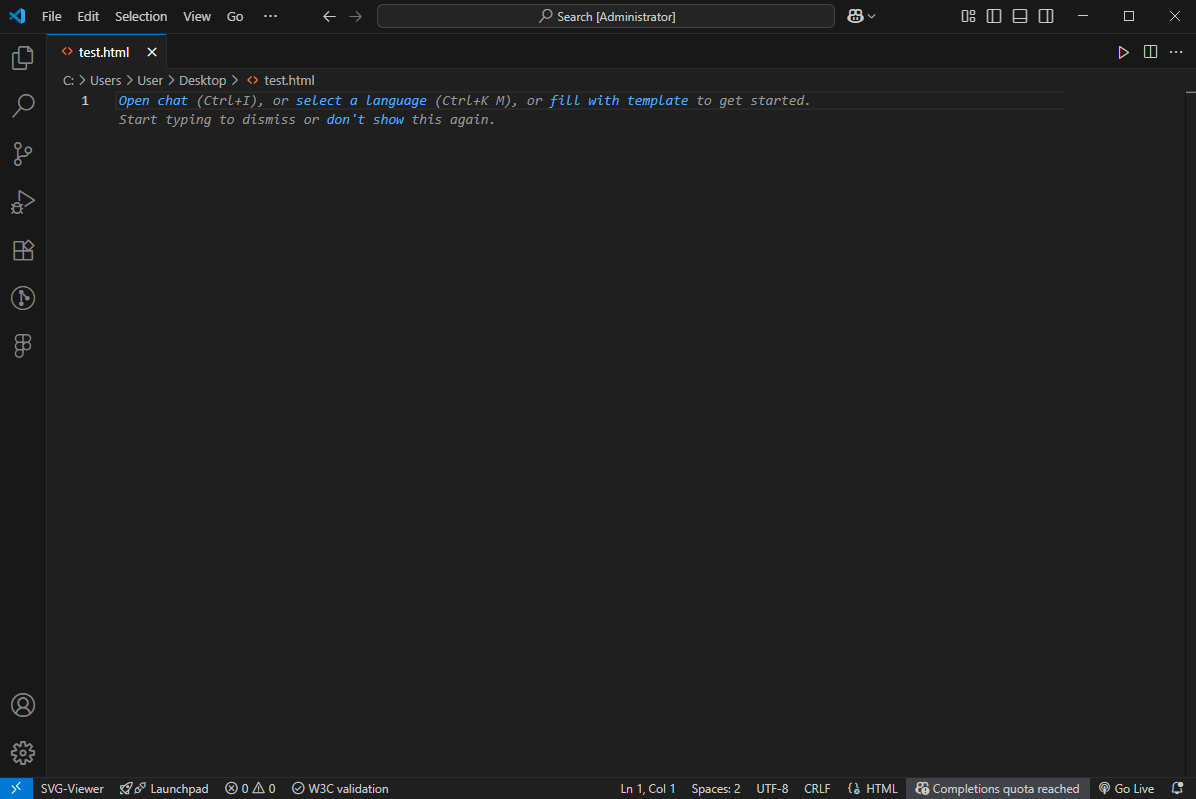Expand the Customize Layout options

(967, 16)
